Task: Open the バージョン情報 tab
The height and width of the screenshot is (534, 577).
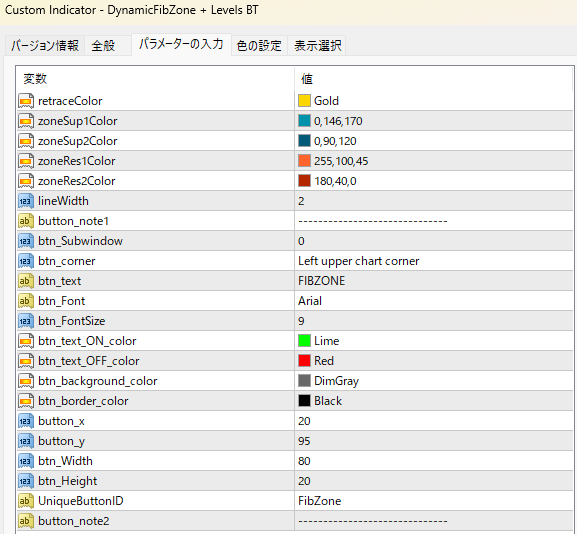Action: [45, 46]
